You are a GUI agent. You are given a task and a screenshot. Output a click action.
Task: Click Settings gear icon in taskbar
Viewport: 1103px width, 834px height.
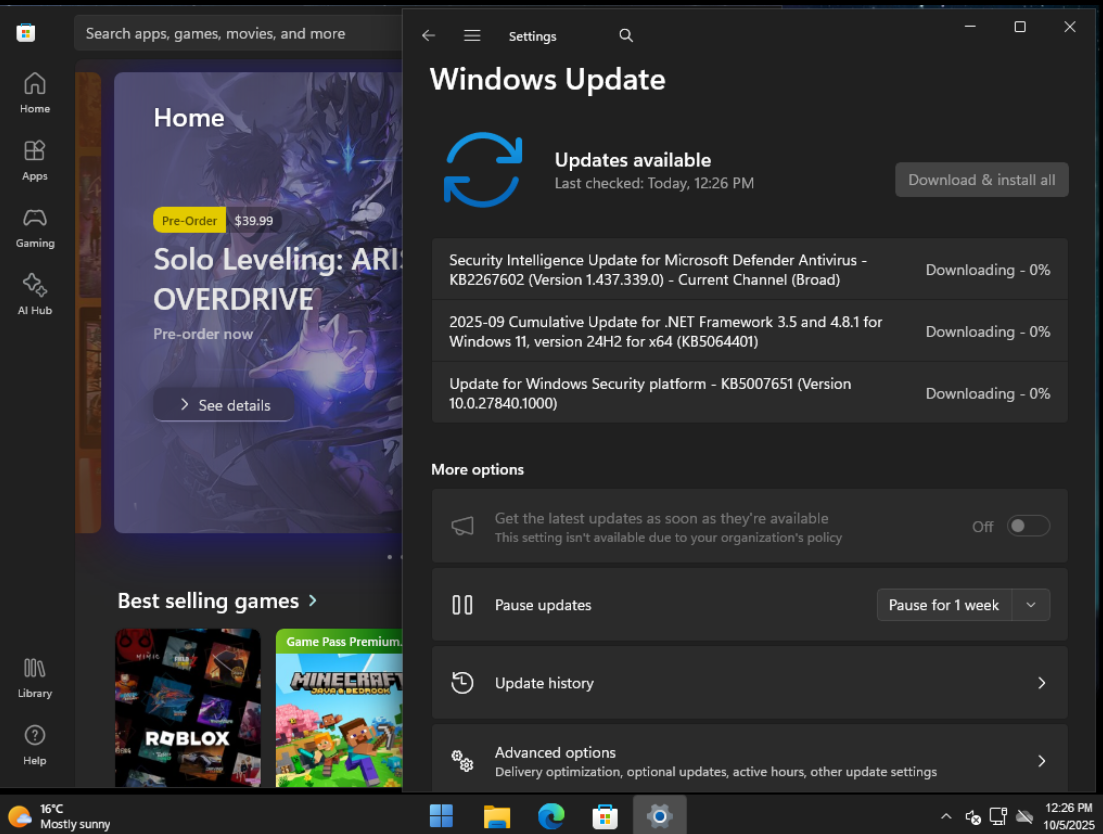659,816
